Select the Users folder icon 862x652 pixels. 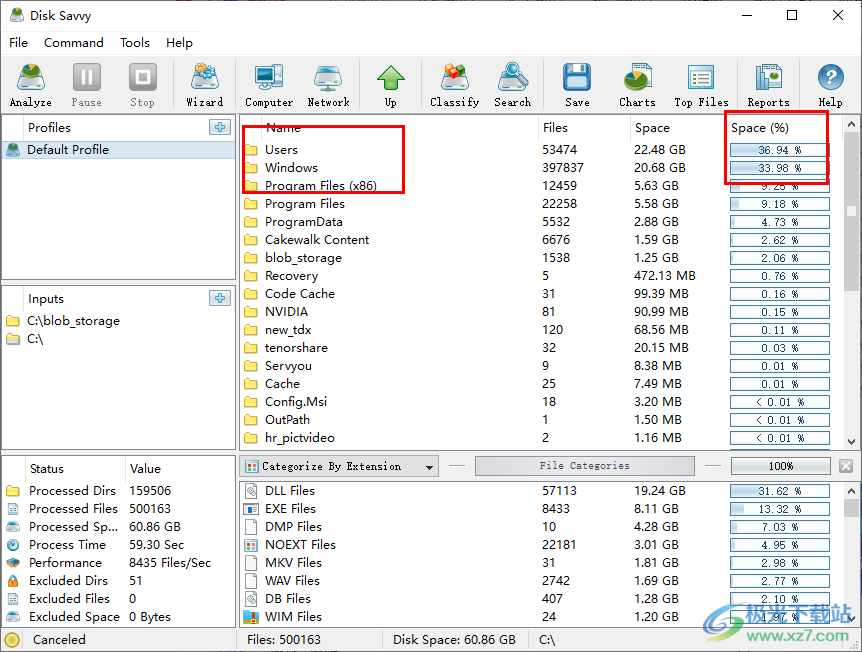pos(251,150)
